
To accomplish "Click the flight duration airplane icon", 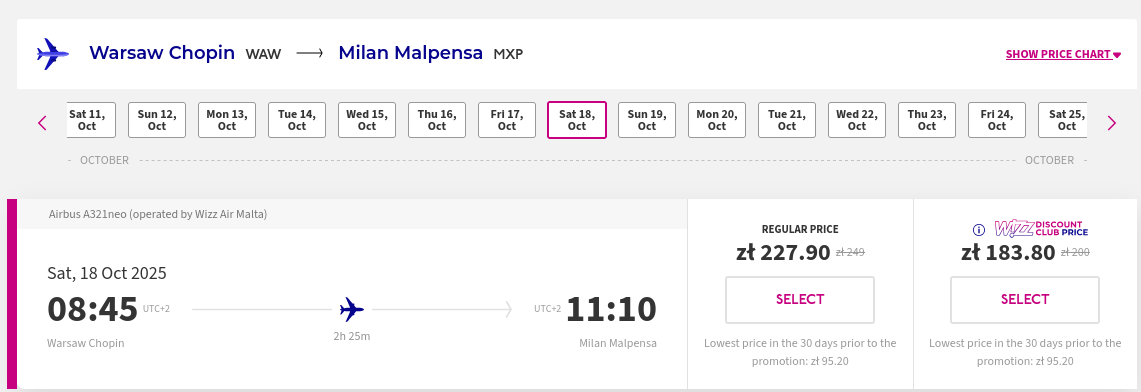I will click(x=352, y=310).
